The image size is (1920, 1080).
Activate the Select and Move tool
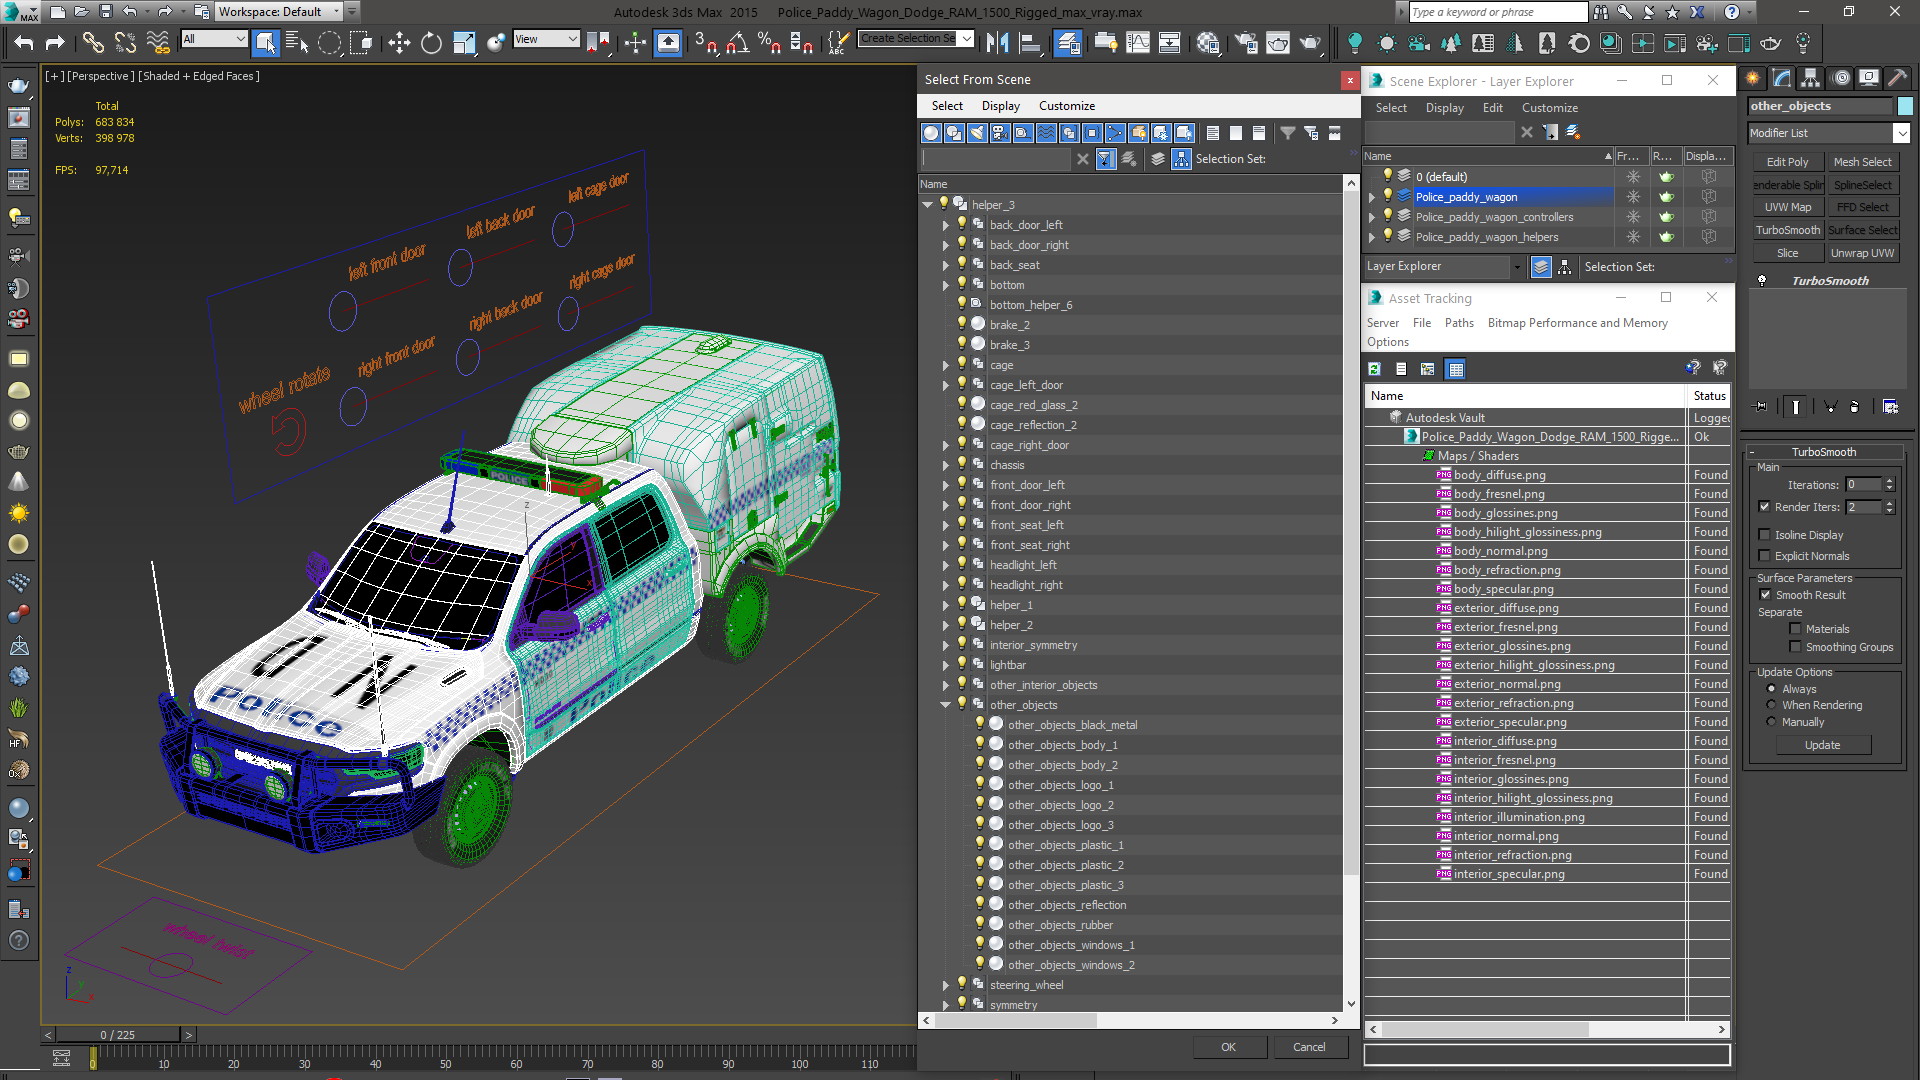click(x=399, y=42)
